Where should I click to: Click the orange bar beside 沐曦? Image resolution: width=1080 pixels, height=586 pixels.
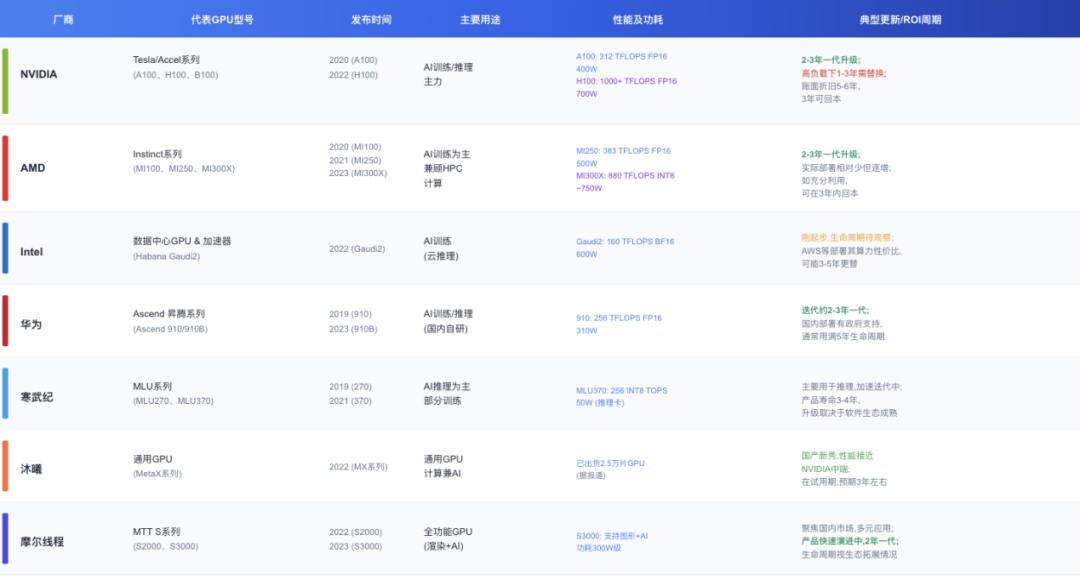click(x=5, y=467)
